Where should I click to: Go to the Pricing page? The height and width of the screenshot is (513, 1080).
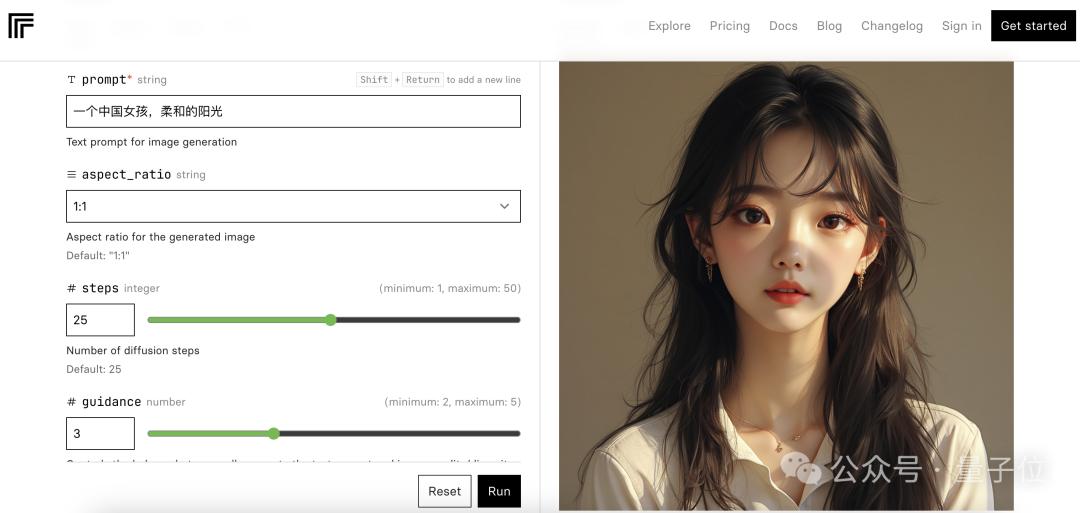[729, 26]
